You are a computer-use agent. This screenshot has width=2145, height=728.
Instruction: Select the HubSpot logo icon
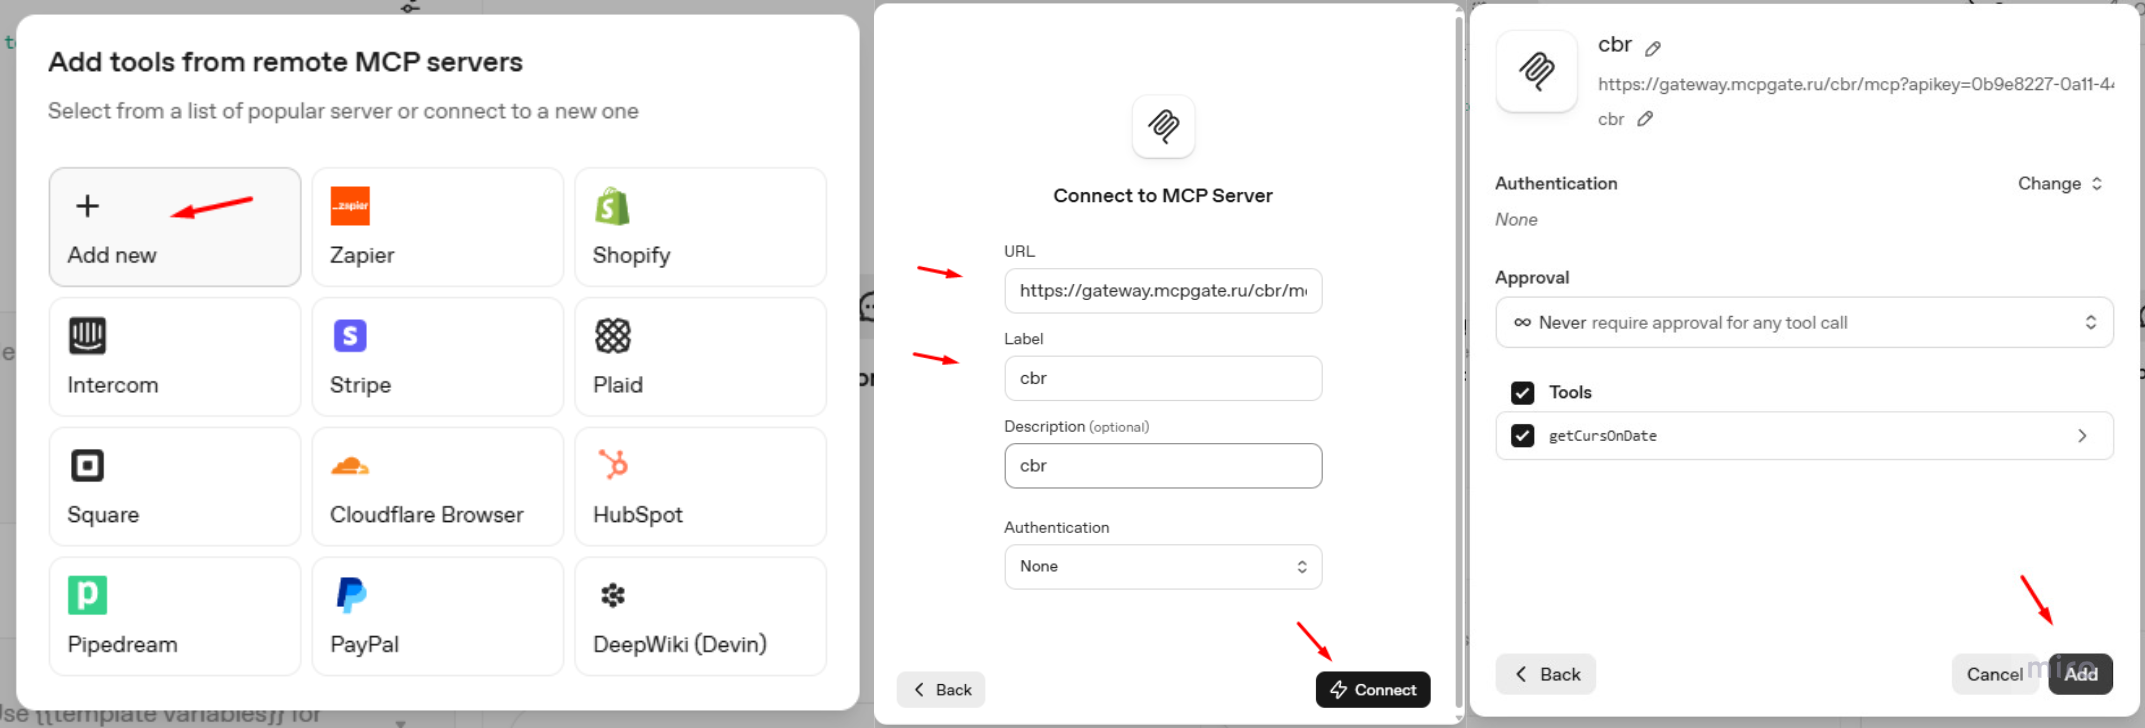pos(613,465)
